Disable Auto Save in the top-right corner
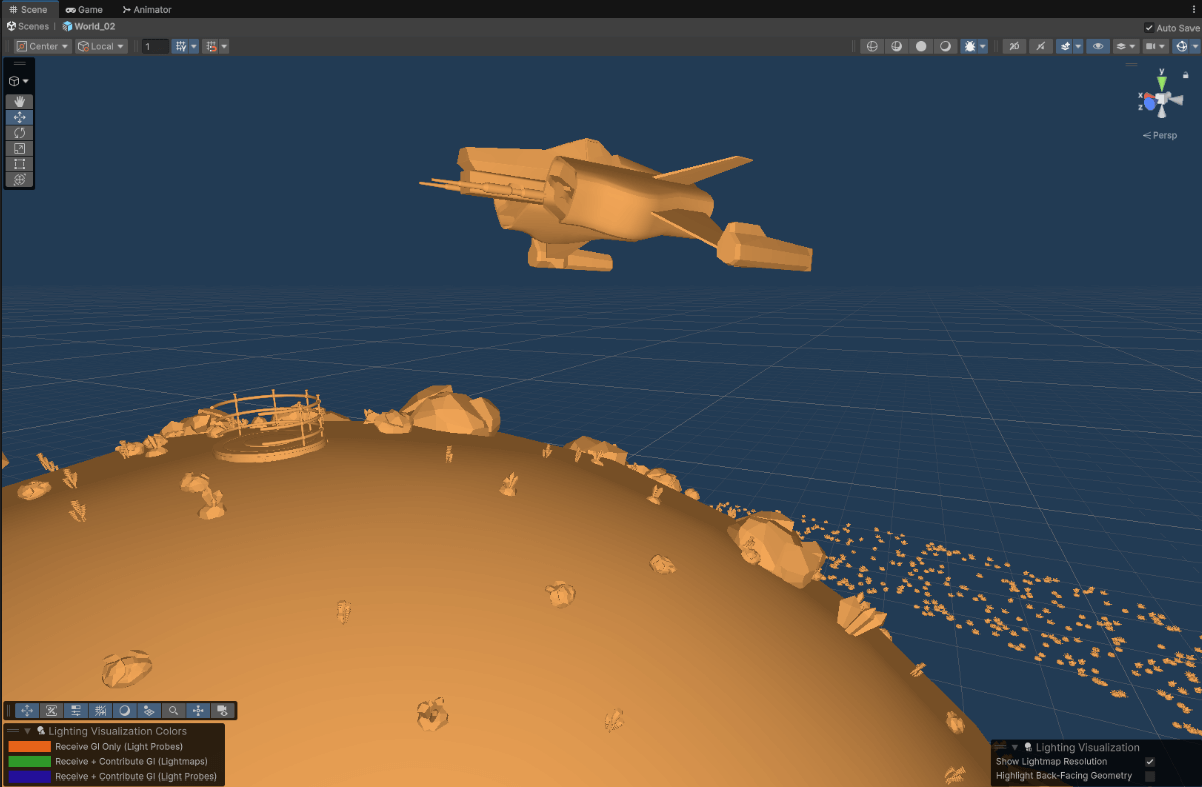 tap(1149, 27)
